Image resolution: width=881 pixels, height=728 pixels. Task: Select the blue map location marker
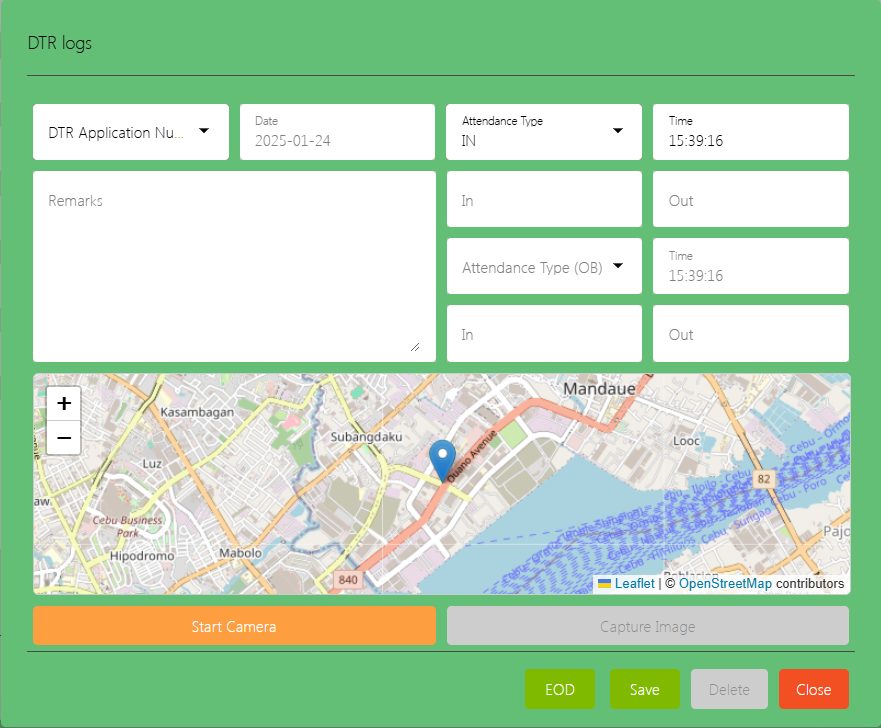[x=444, y=453]
